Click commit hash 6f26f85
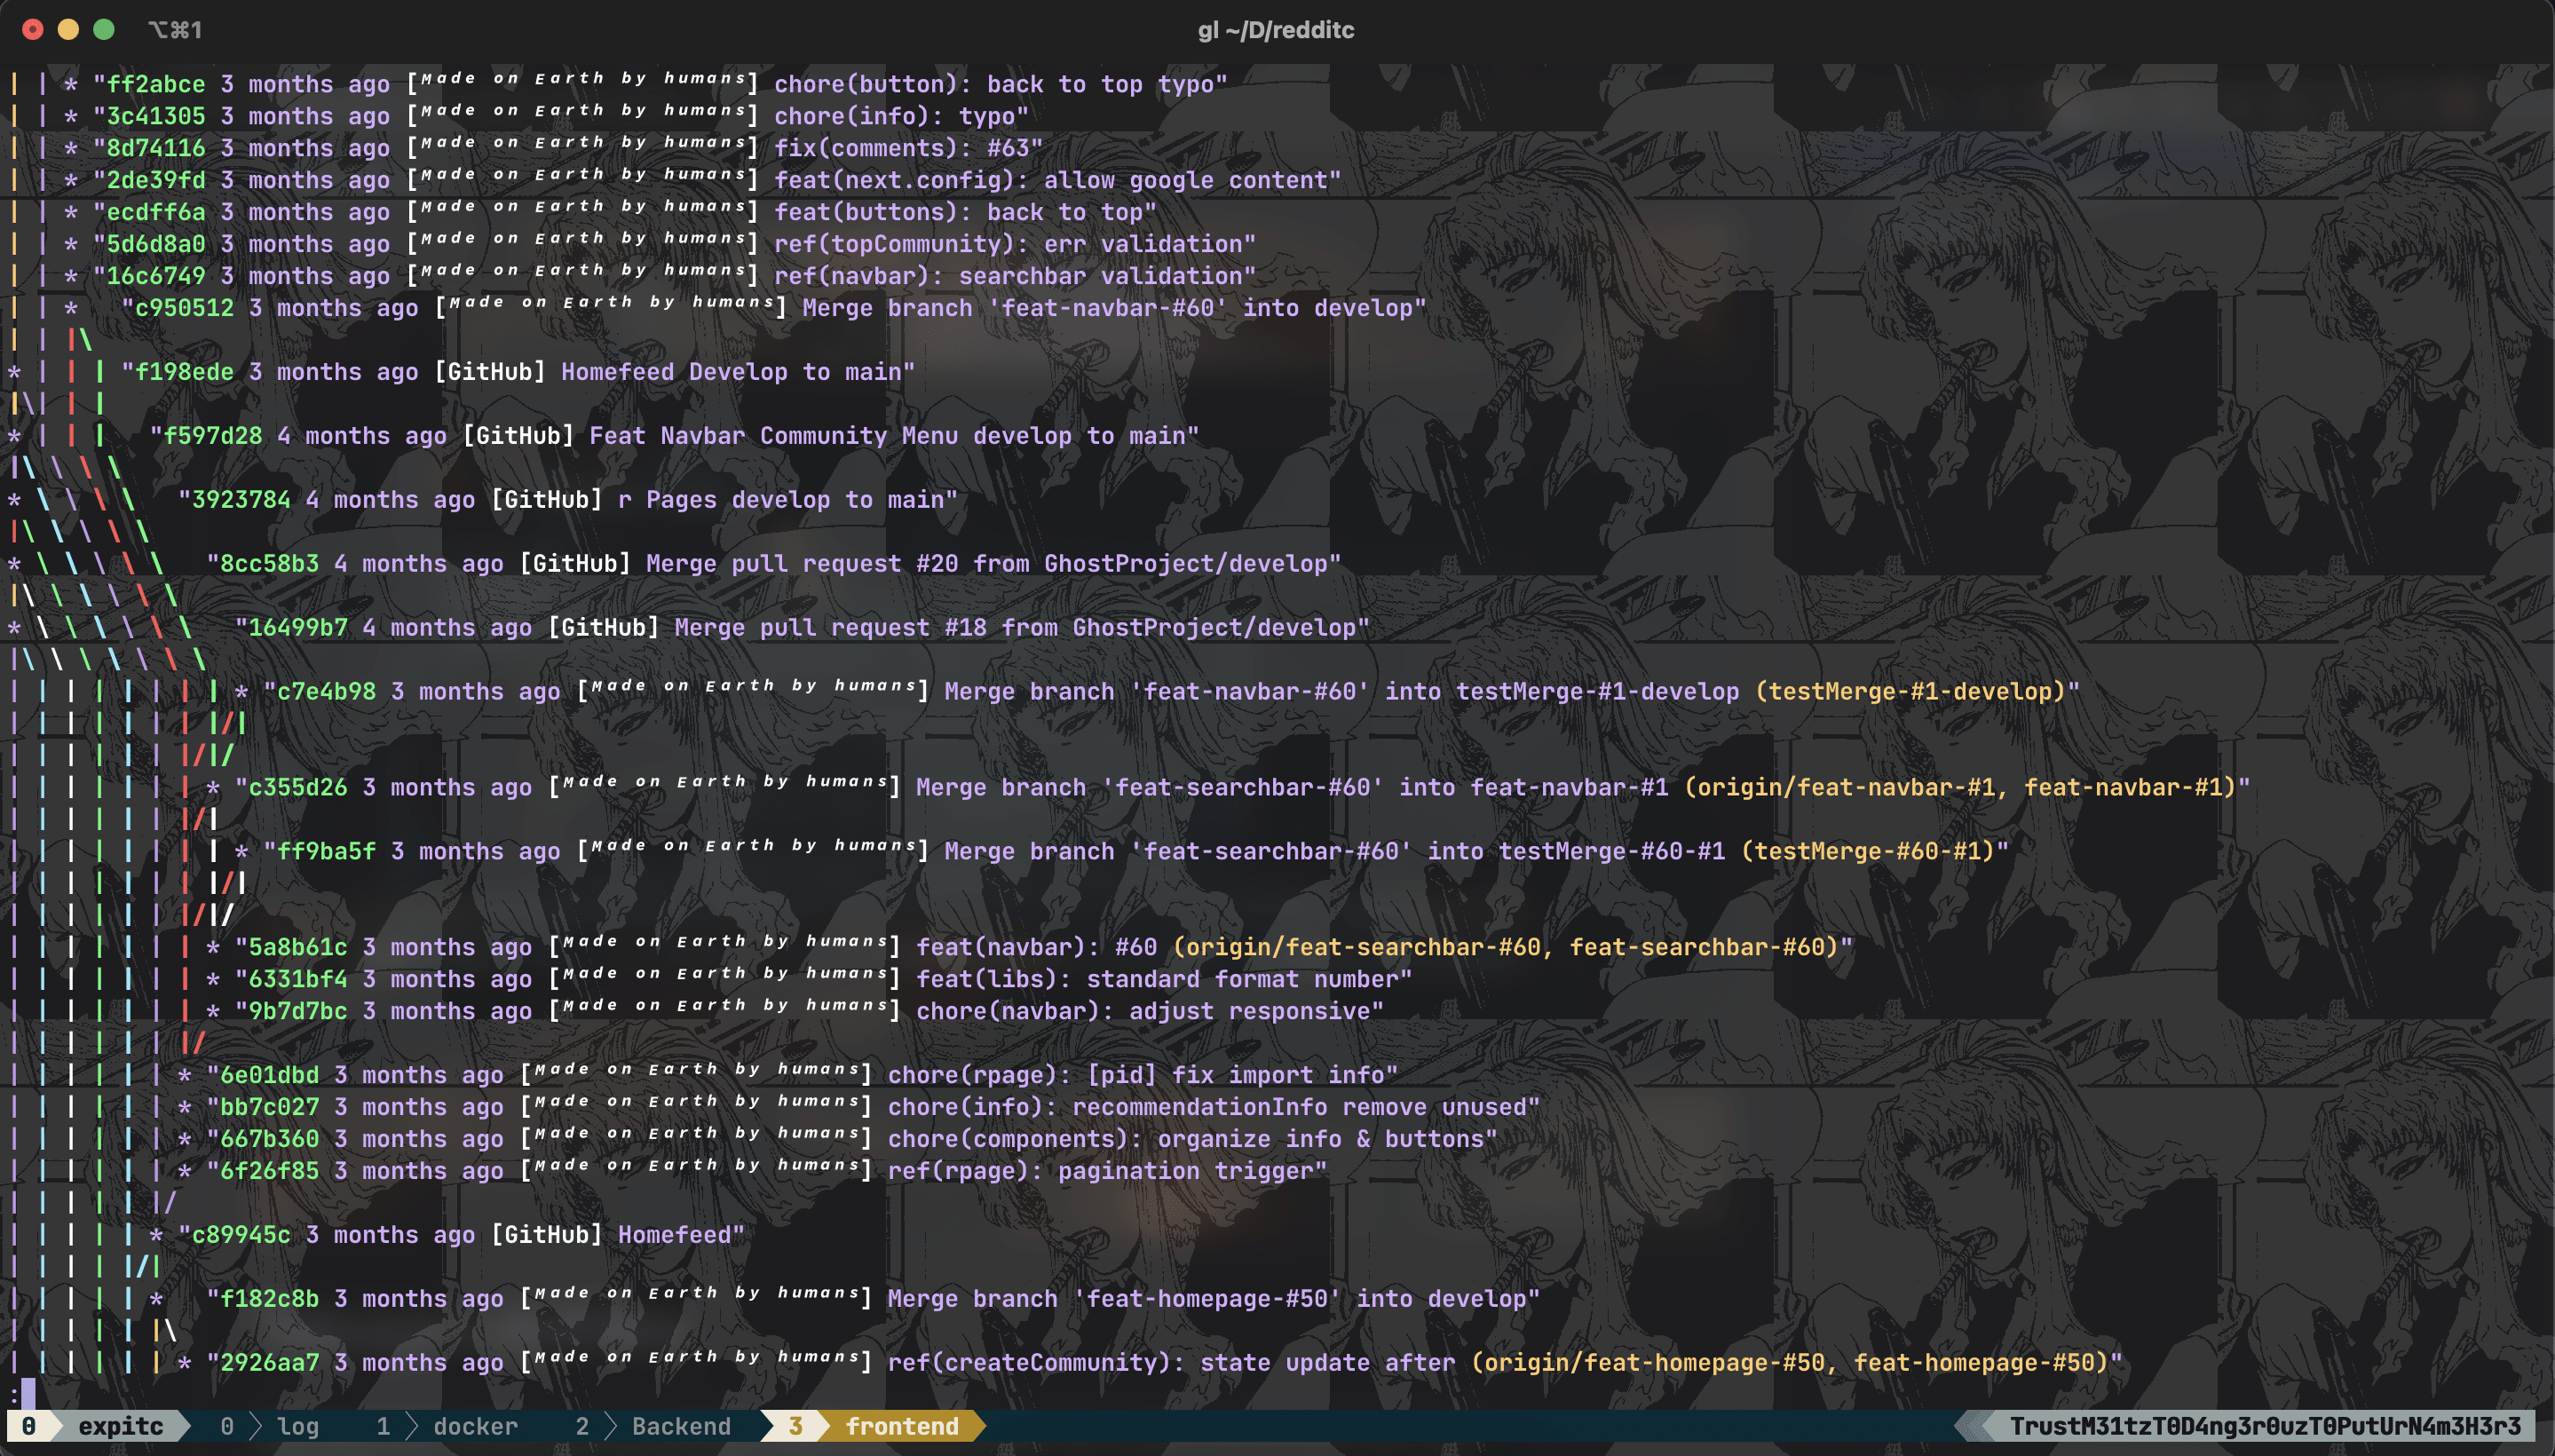 tap(269, 1172)
